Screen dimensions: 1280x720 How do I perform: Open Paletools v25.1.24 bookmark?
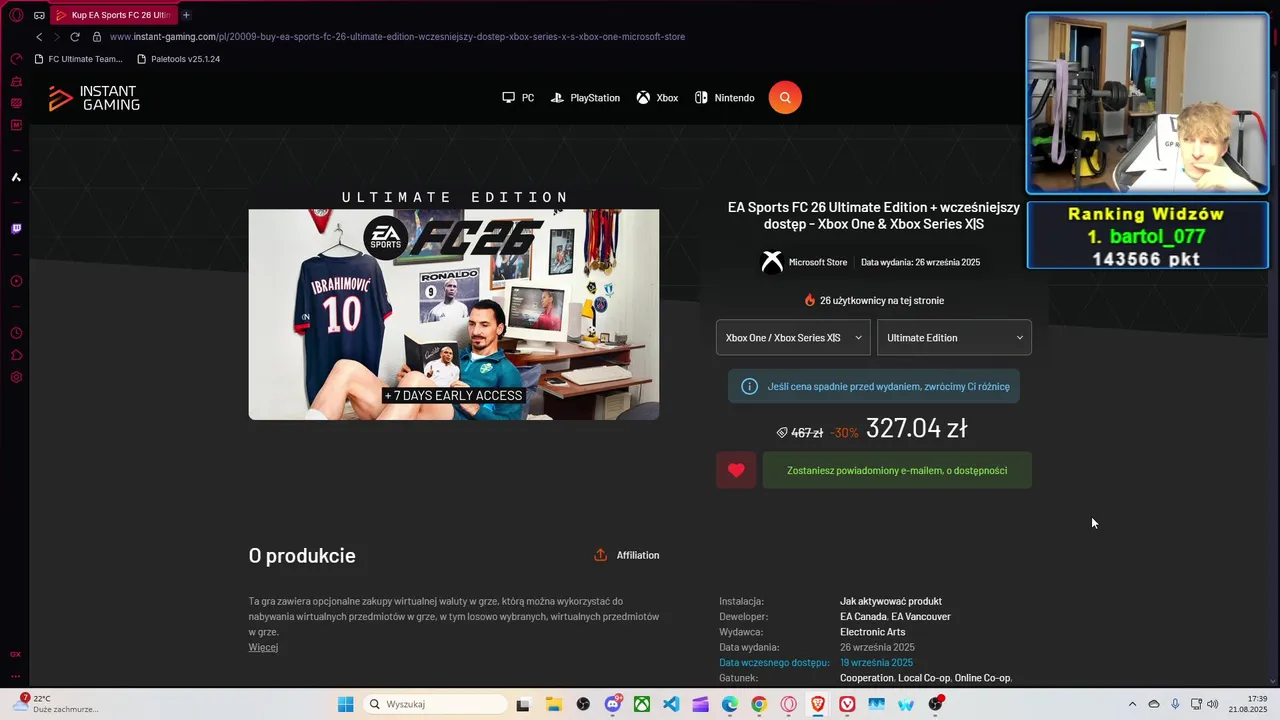click(x=177, y=59)
